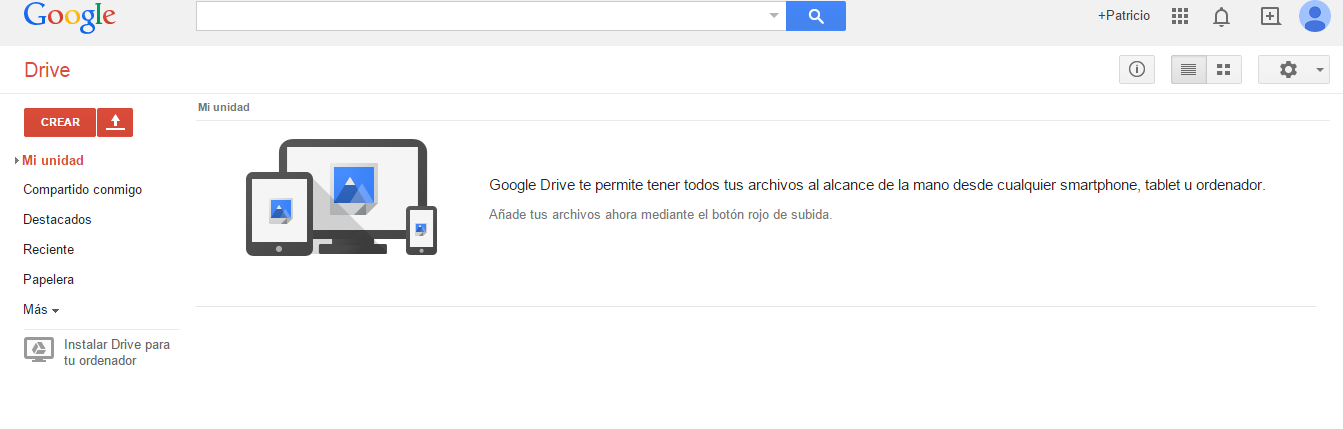This screenshot has width=1343, height=429.
Task: Switch to grid view
Action: pyautogui.click(x=1224, y=70)
